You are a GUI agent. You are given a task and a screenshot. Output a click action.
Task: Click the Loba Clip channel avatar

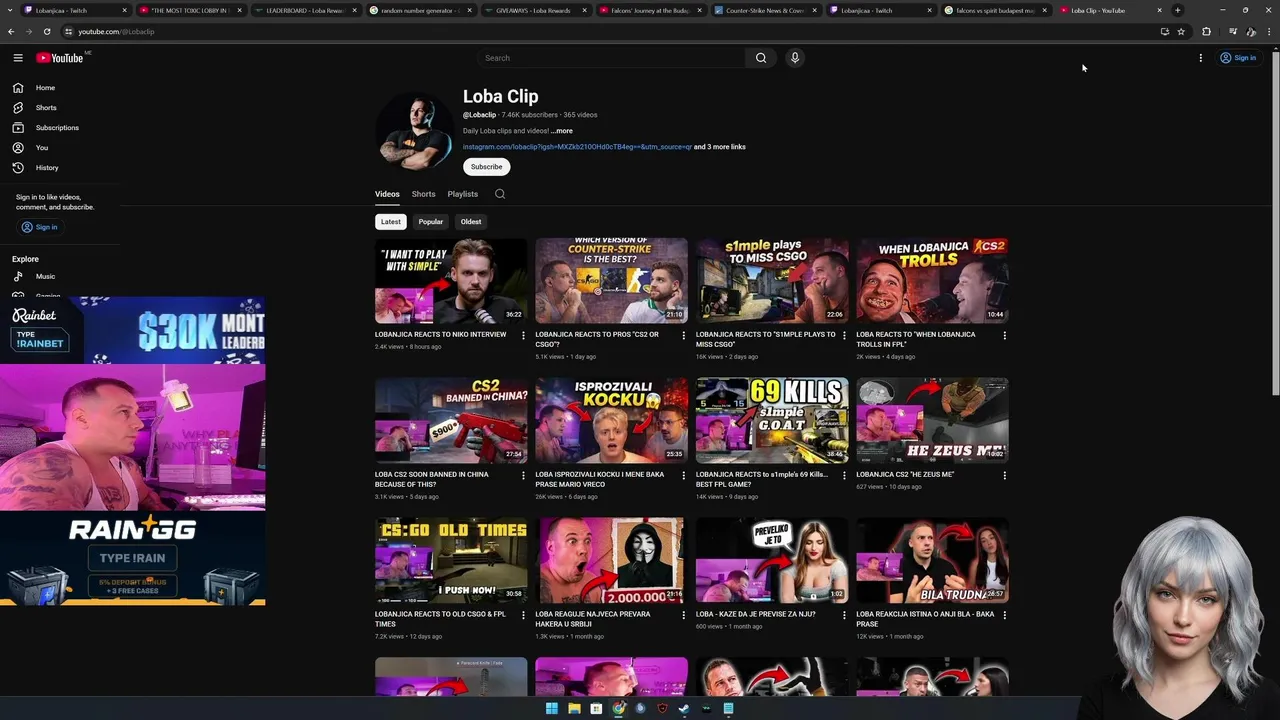point(415,133)
